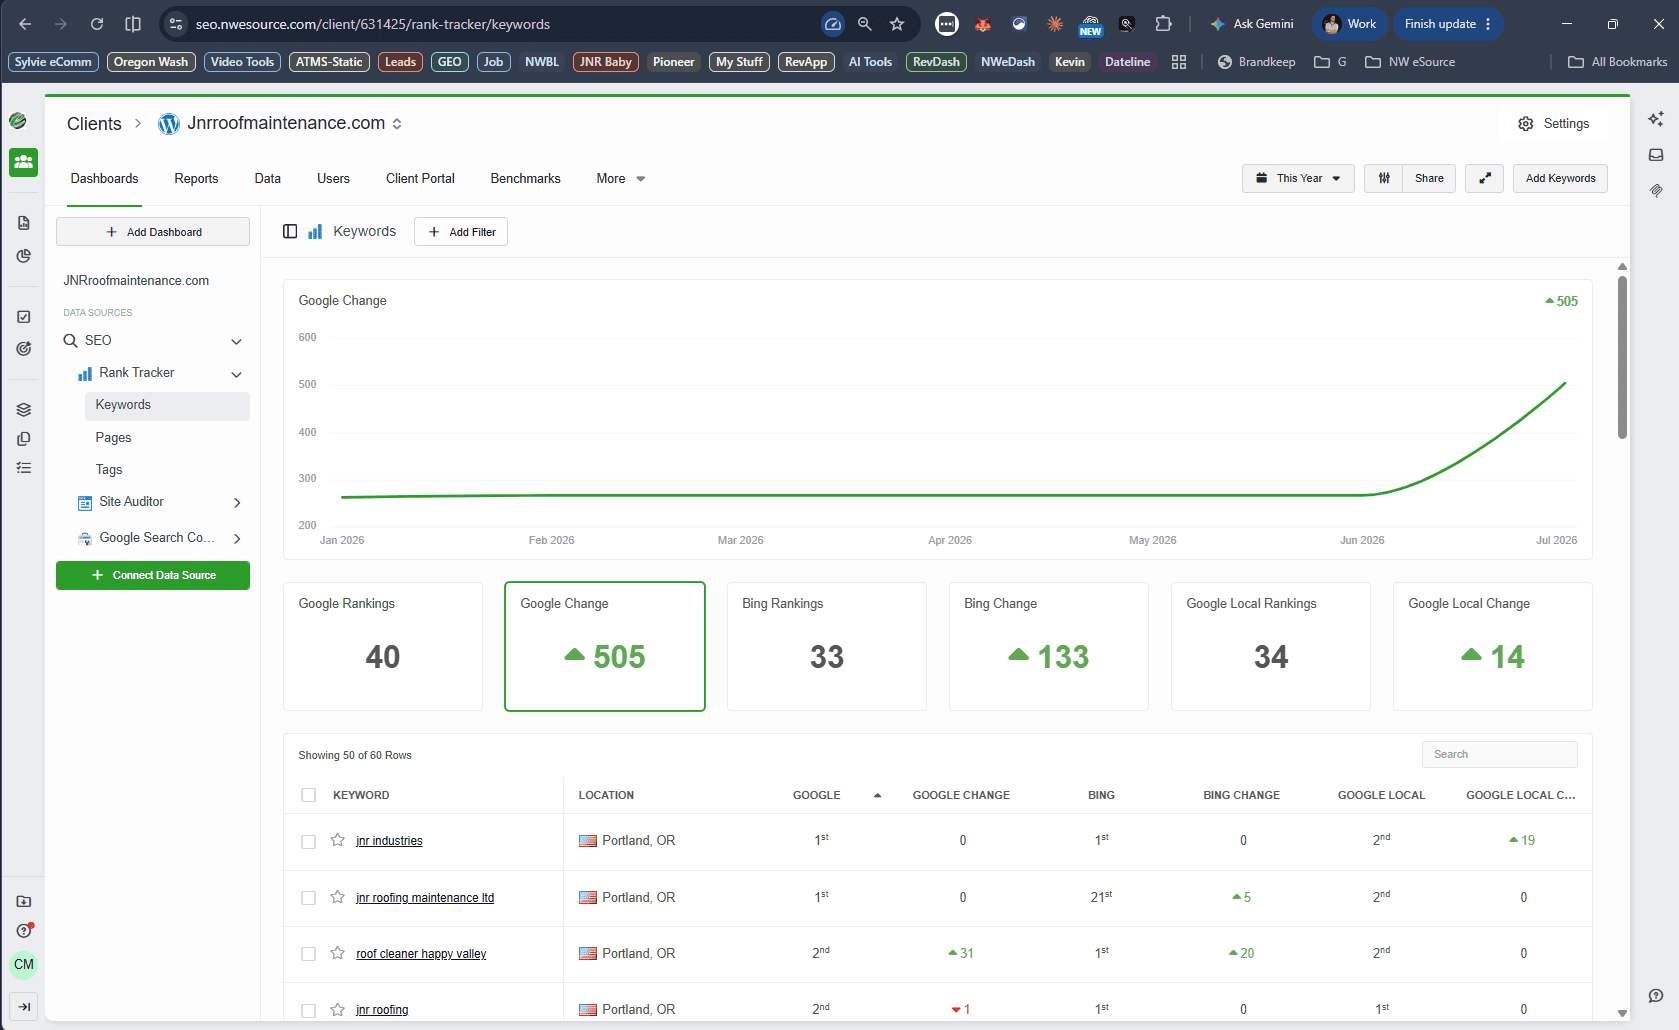
Task: Expand the Google Search Console chevron
Action: click(237, 539)
